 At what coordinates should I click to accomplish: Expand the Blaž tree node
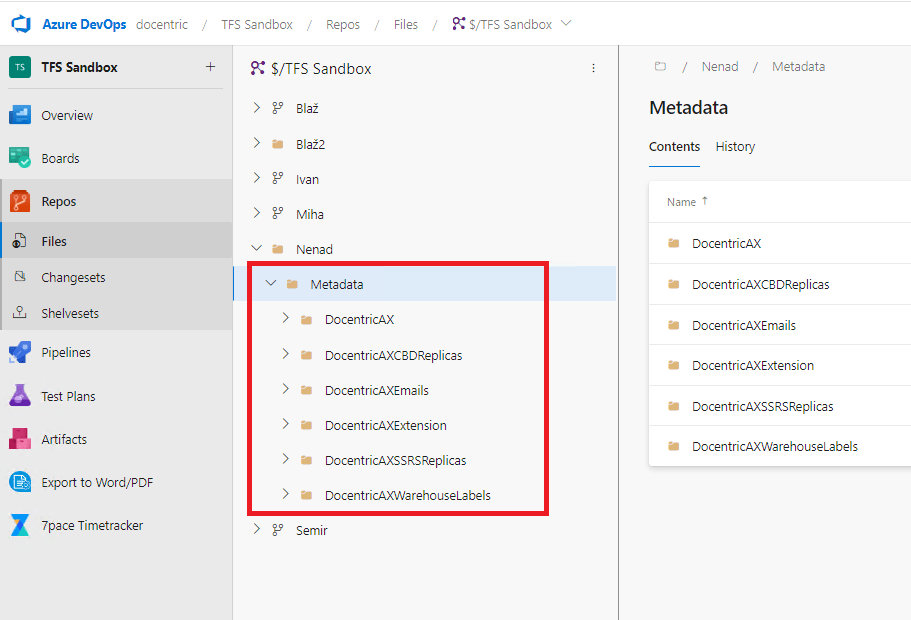point(256,108)
